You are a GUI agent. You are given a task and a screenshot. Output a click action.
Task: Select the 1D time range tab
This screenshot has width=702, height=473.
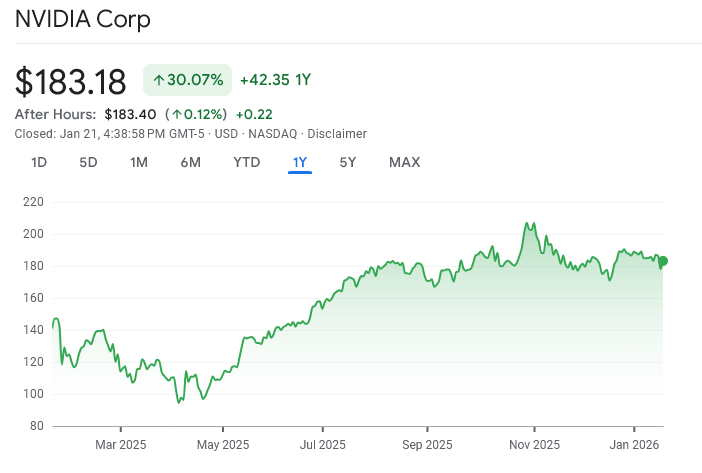[x=39, y=162]
